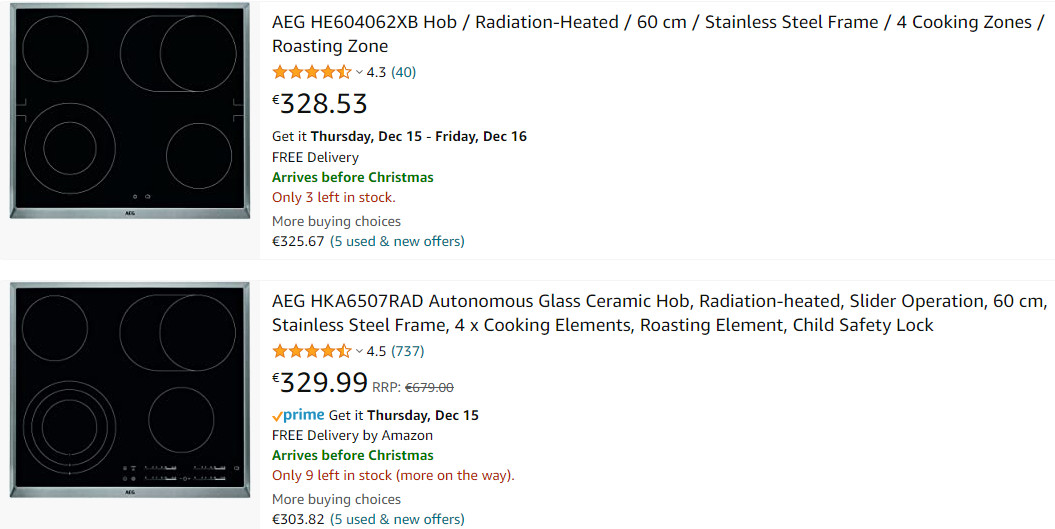Click 'More buying choices' above €325.67
This screenshot has width=1055, height=529.
(336, 221)
